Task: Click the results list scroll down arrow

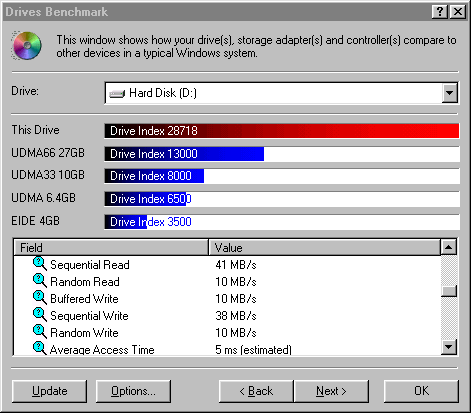Action: click(x=449, y=347)
